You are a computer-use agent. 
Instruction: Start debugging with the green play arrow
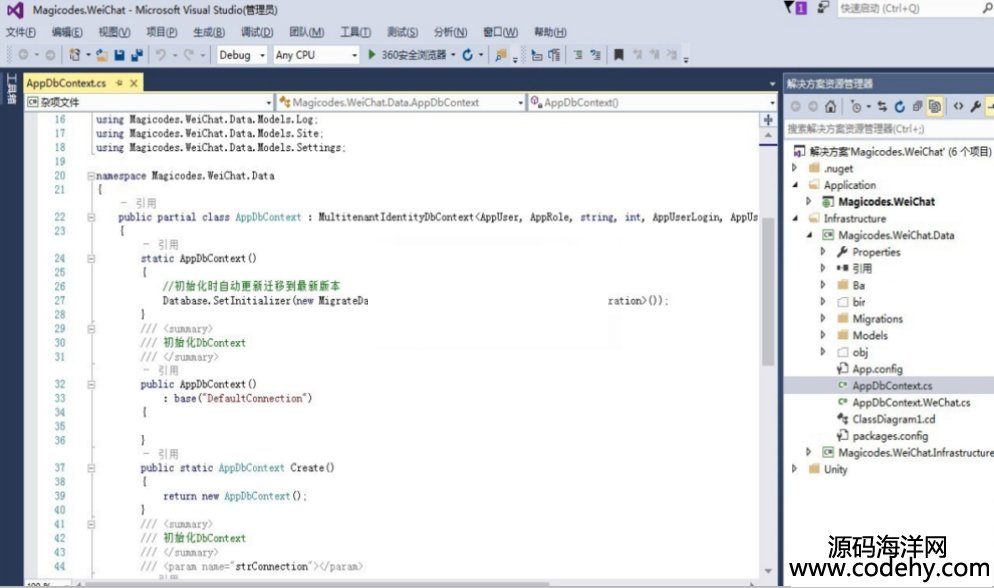pos(372,54)
